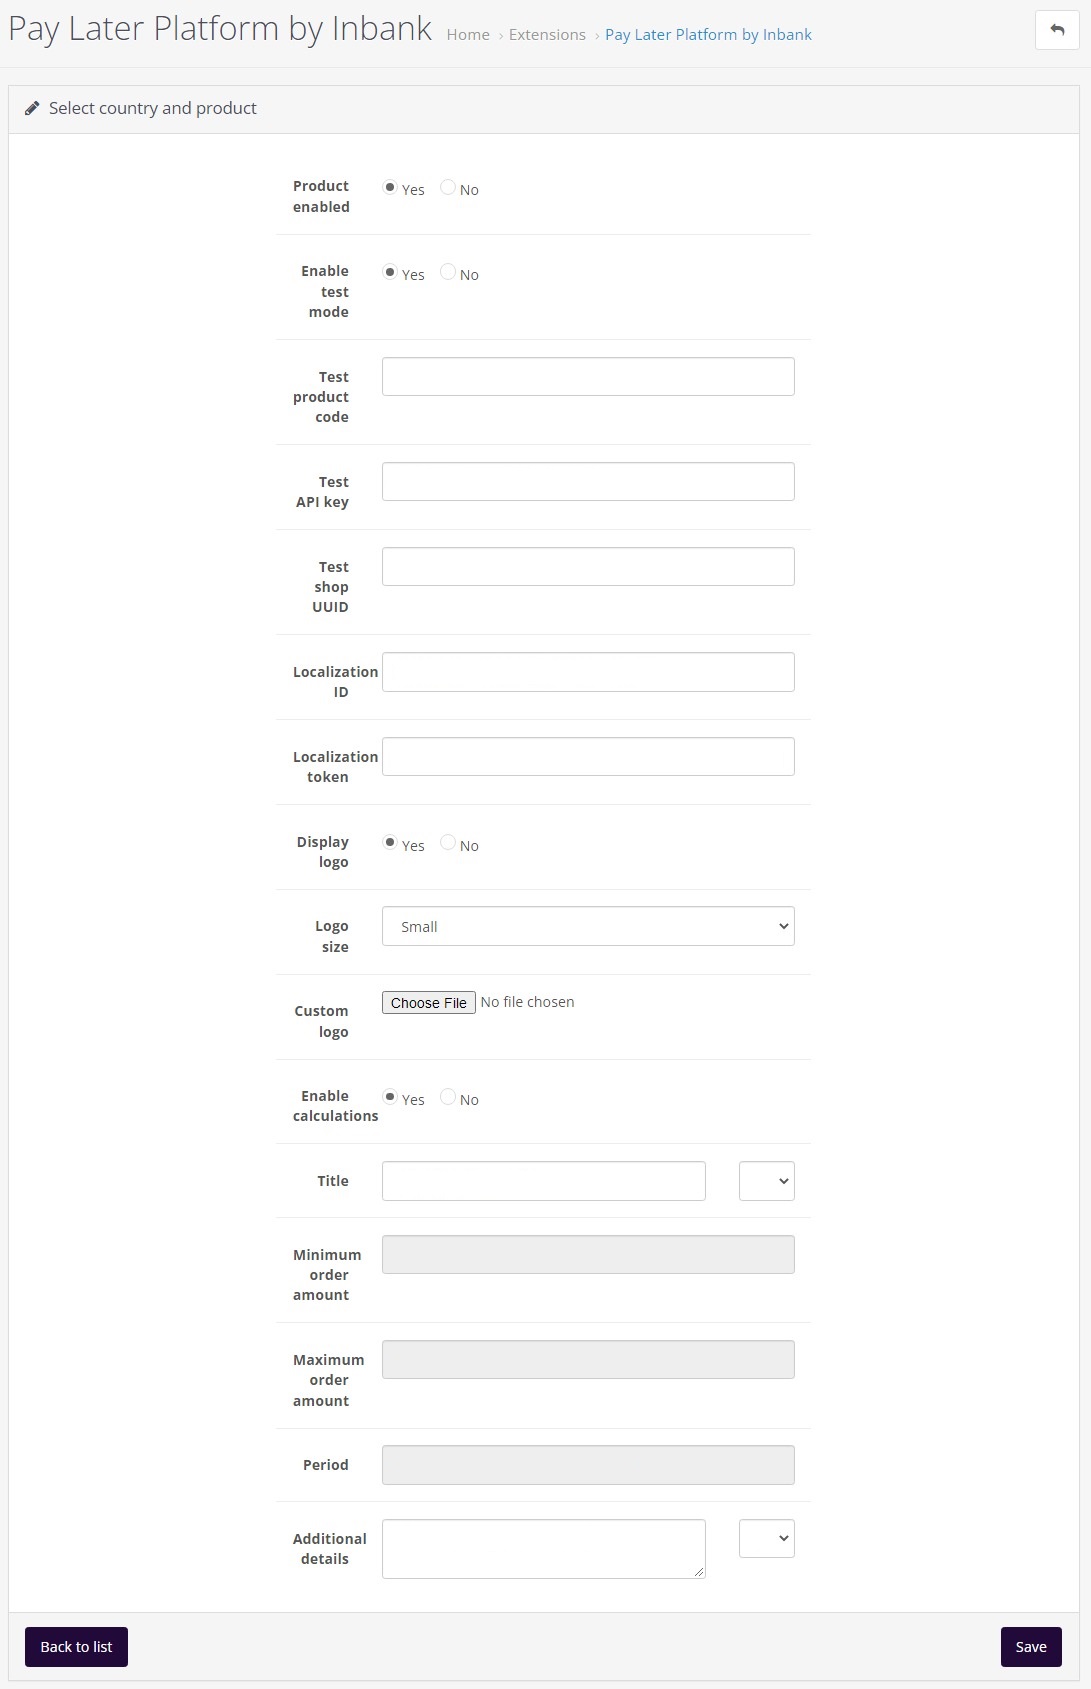1091x1689 pixels.
Task: Expand the Title language dropdown
Action: (766, 1181)
